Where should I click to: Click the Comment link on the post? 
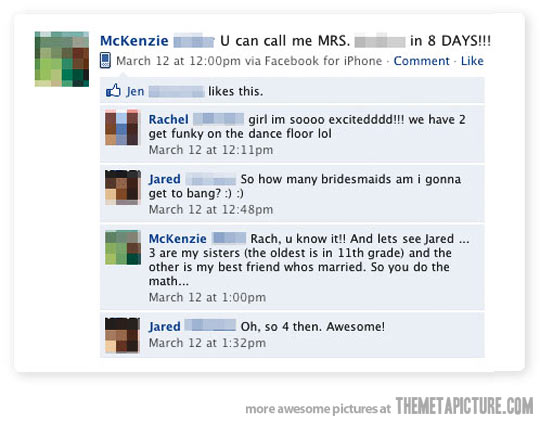(422, 61)
